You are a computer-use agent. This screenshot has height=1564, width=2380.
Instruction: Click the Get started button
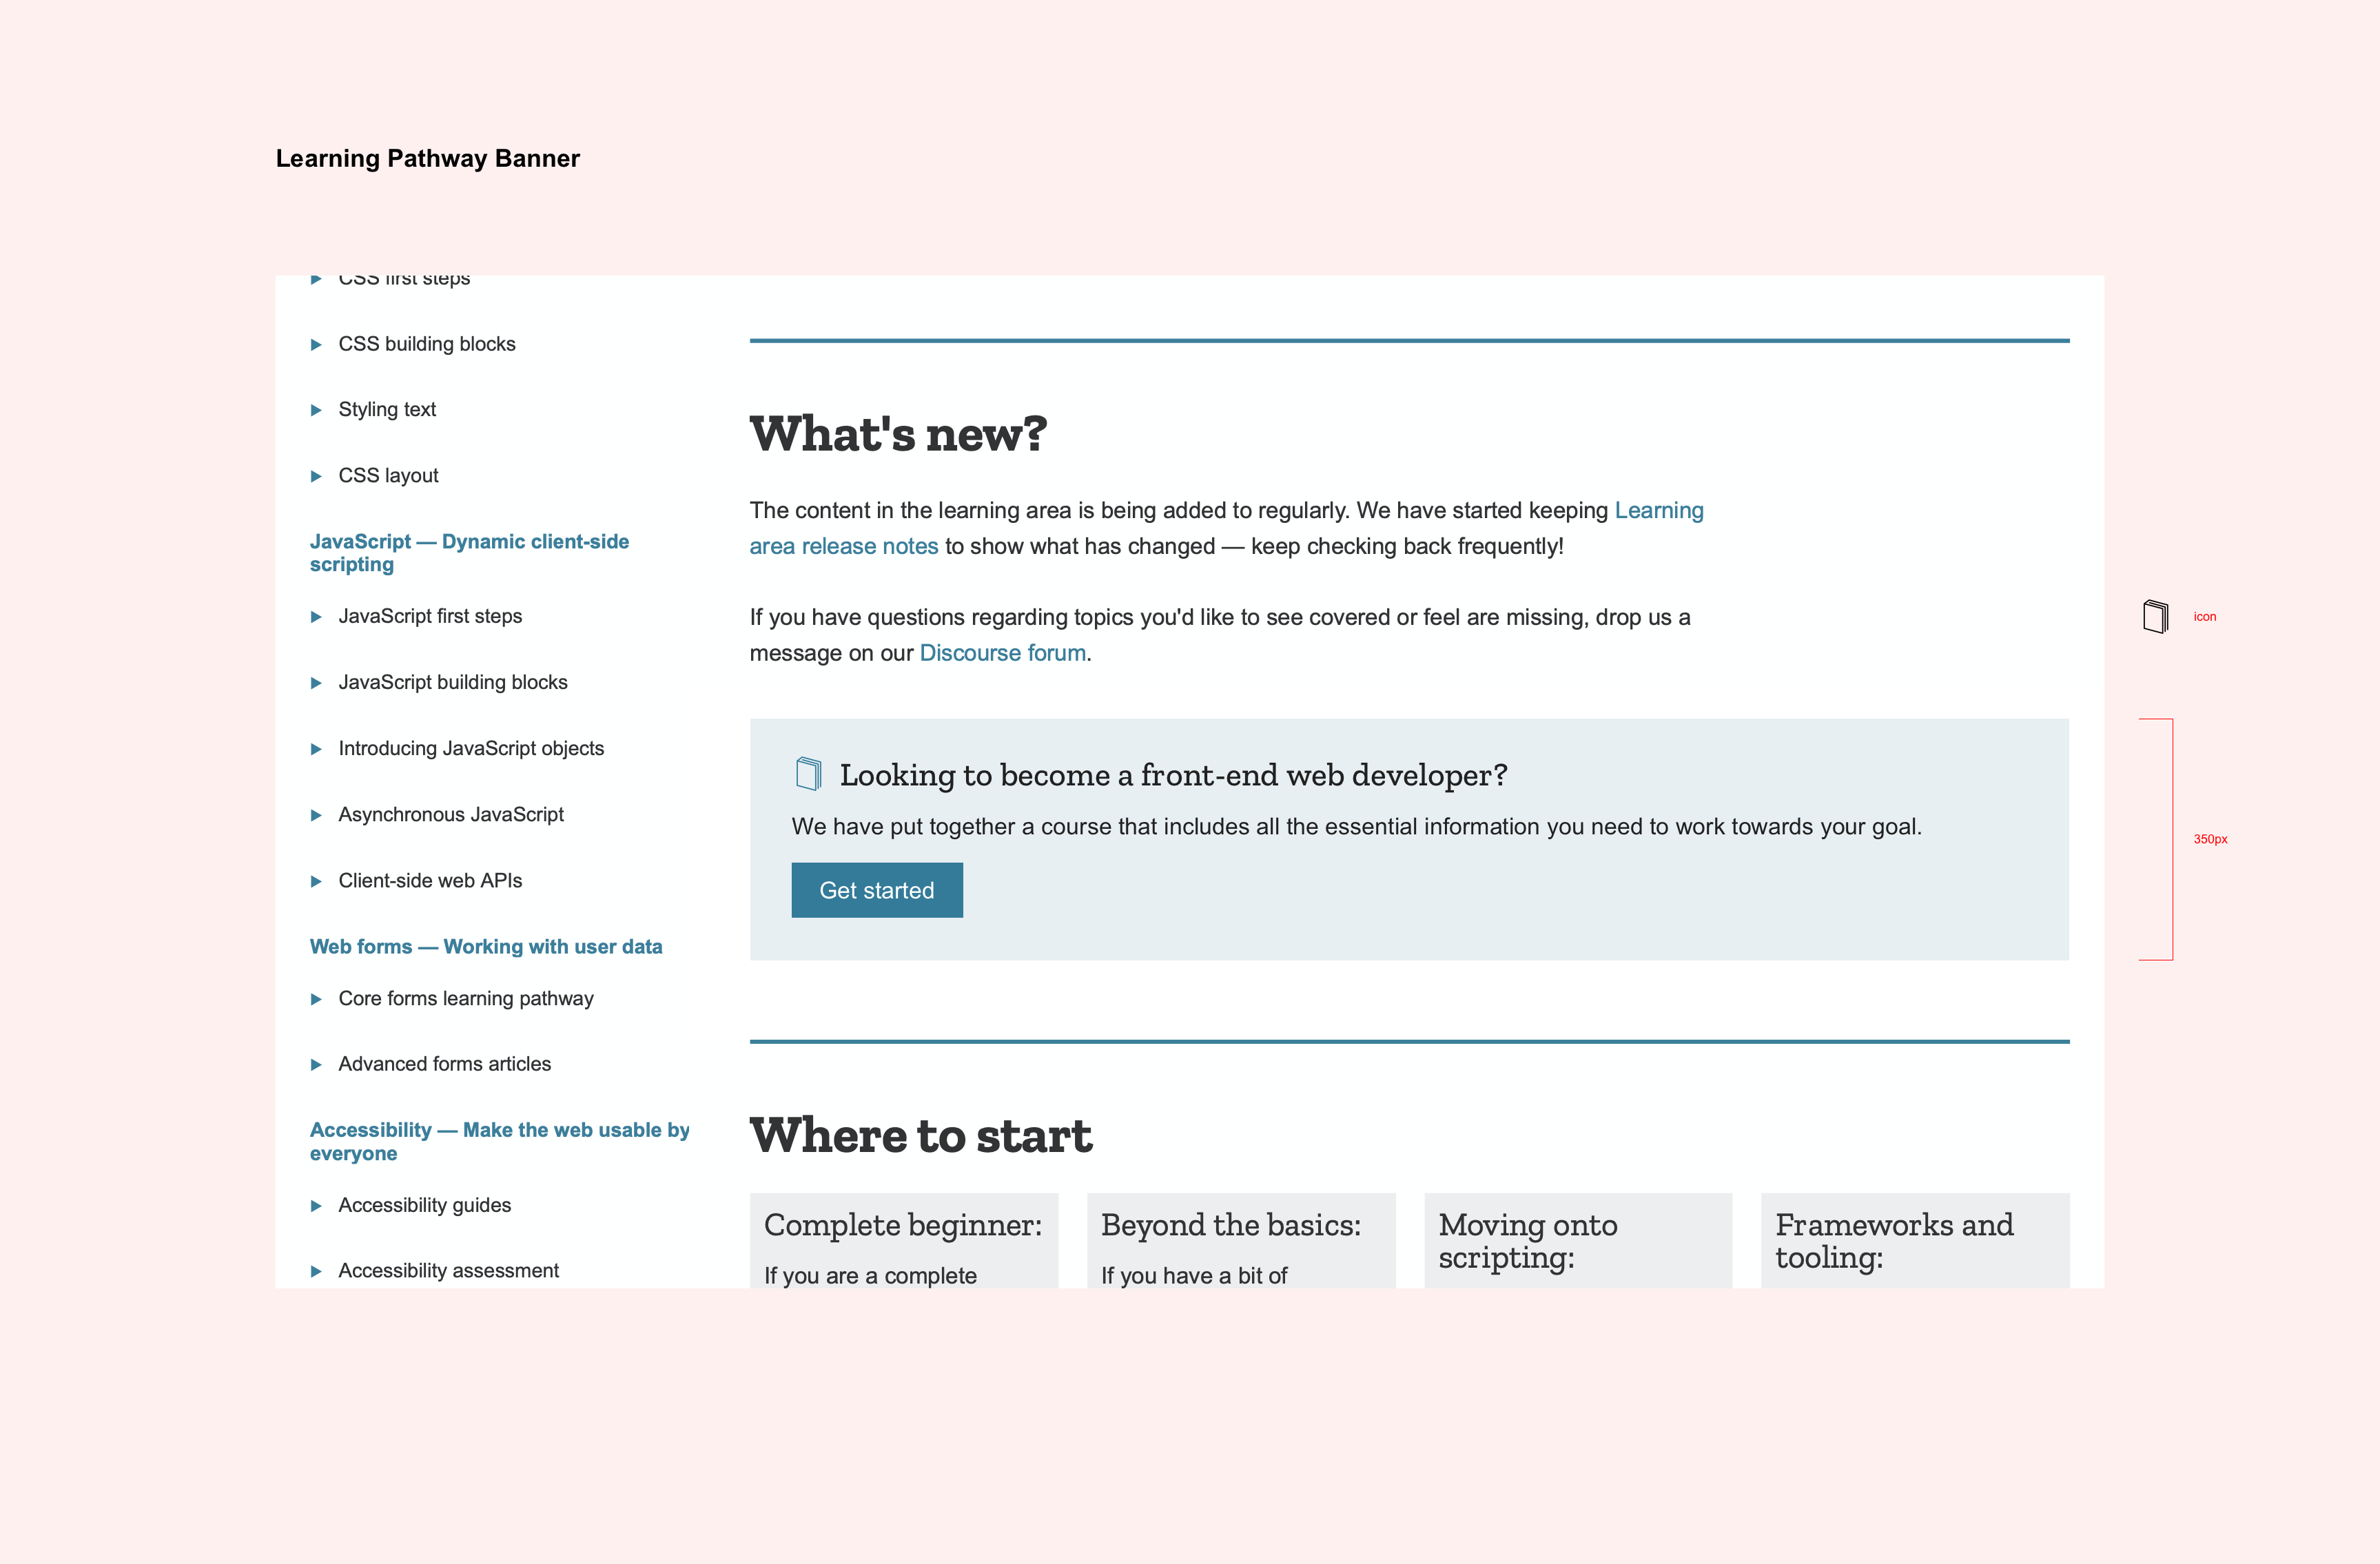[x=876, y=889]
